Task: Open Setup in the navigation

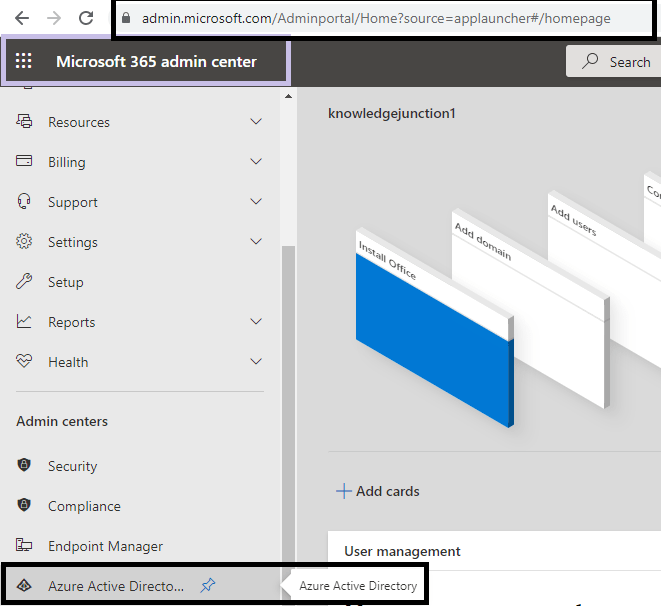Action: coord(140,282)
